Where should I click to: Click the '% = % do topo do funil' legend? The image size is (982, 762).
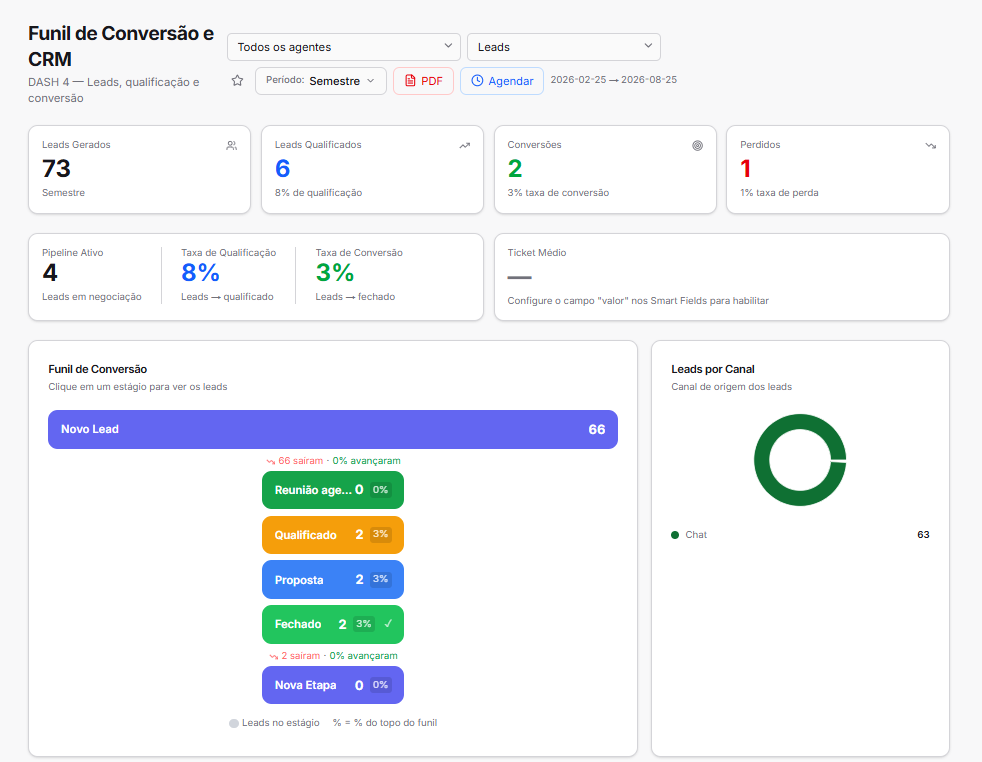point(385,723)
